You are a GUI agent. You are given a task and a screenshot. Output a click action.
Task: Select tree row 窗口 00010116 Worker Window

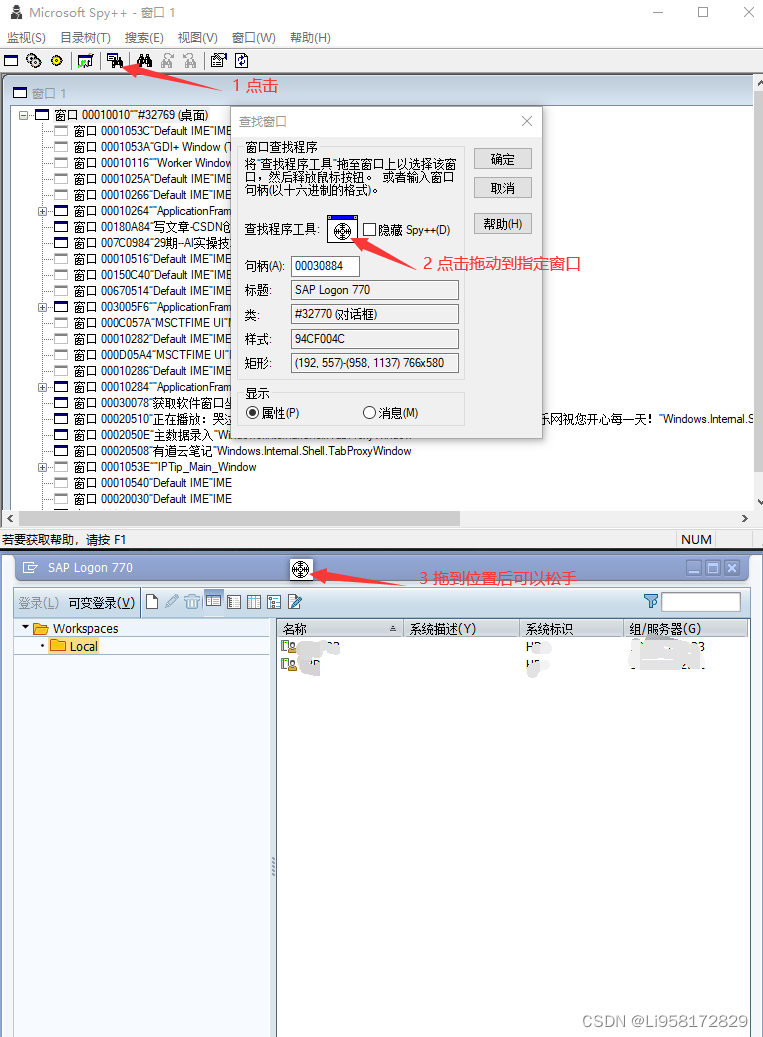(152, 163)
